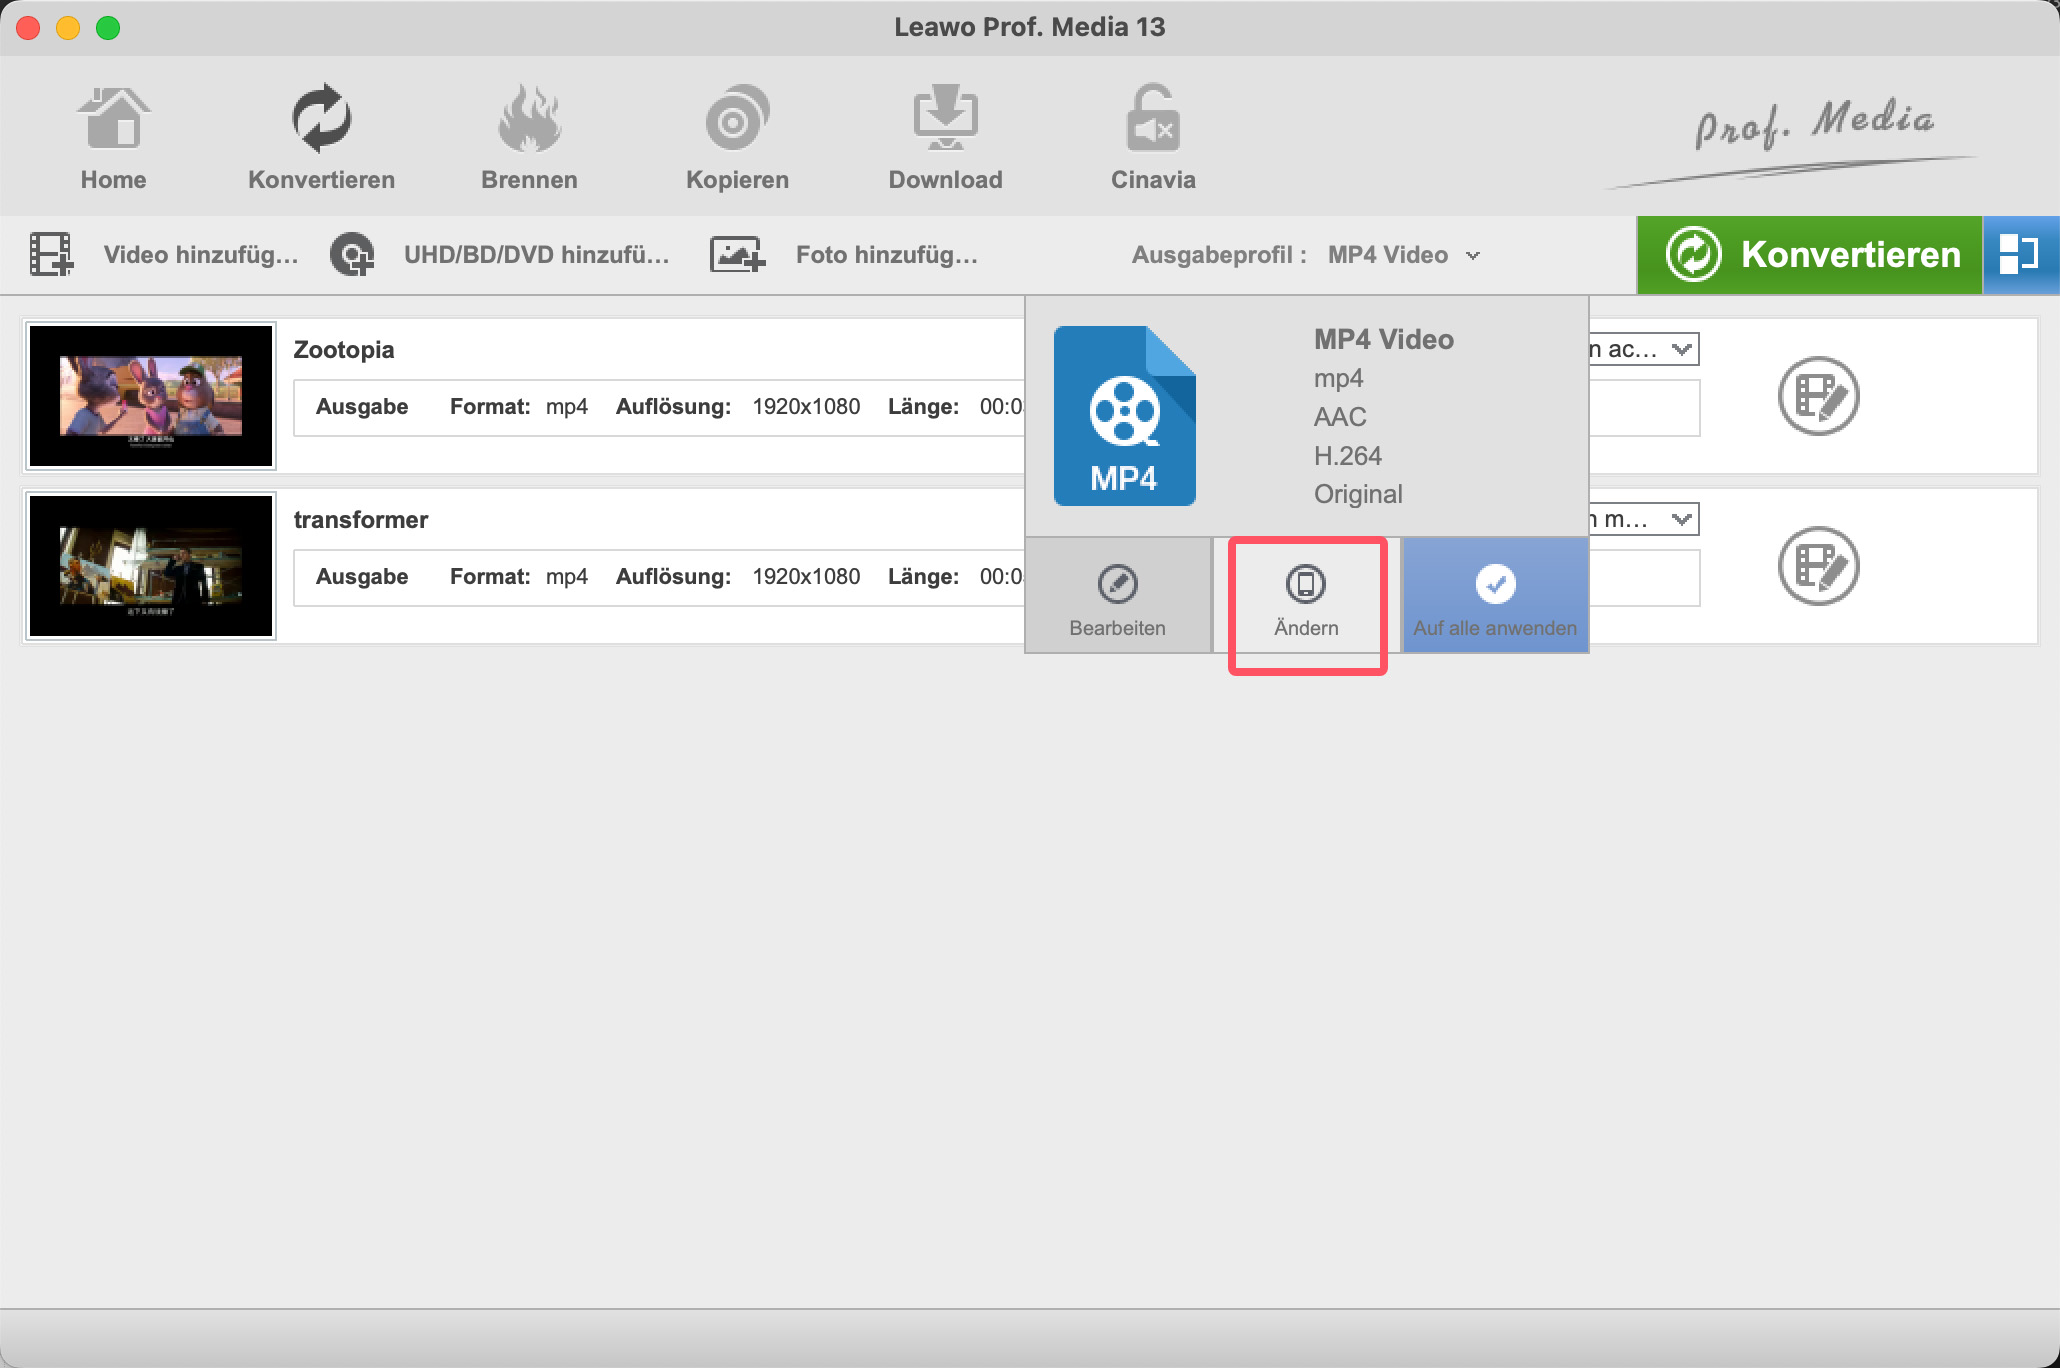2060x1368 pixels.
Task: Click the add photo icon
Action: 737,254
